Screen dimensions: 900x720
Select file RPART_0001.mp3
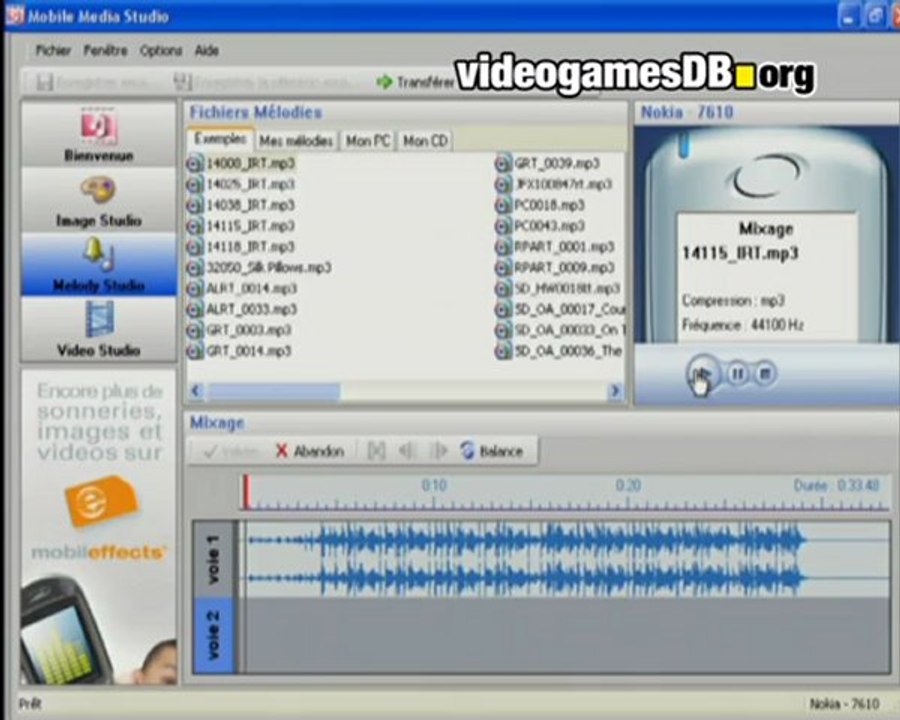(564, 247)
